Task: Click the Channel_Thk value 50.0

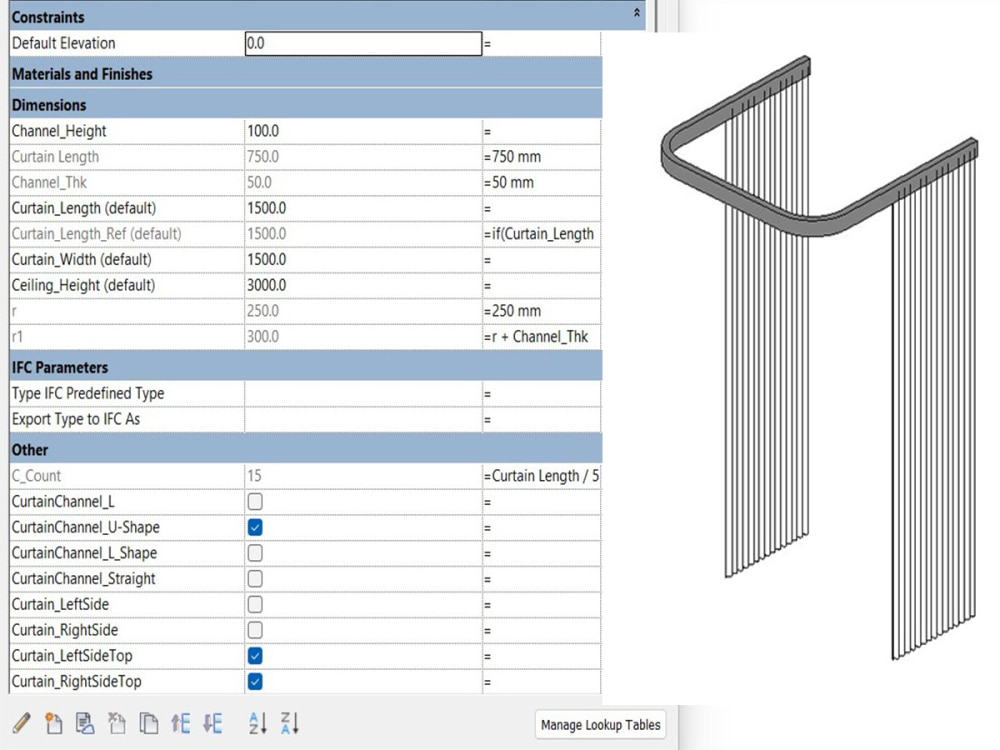Action: pos(259,182)
